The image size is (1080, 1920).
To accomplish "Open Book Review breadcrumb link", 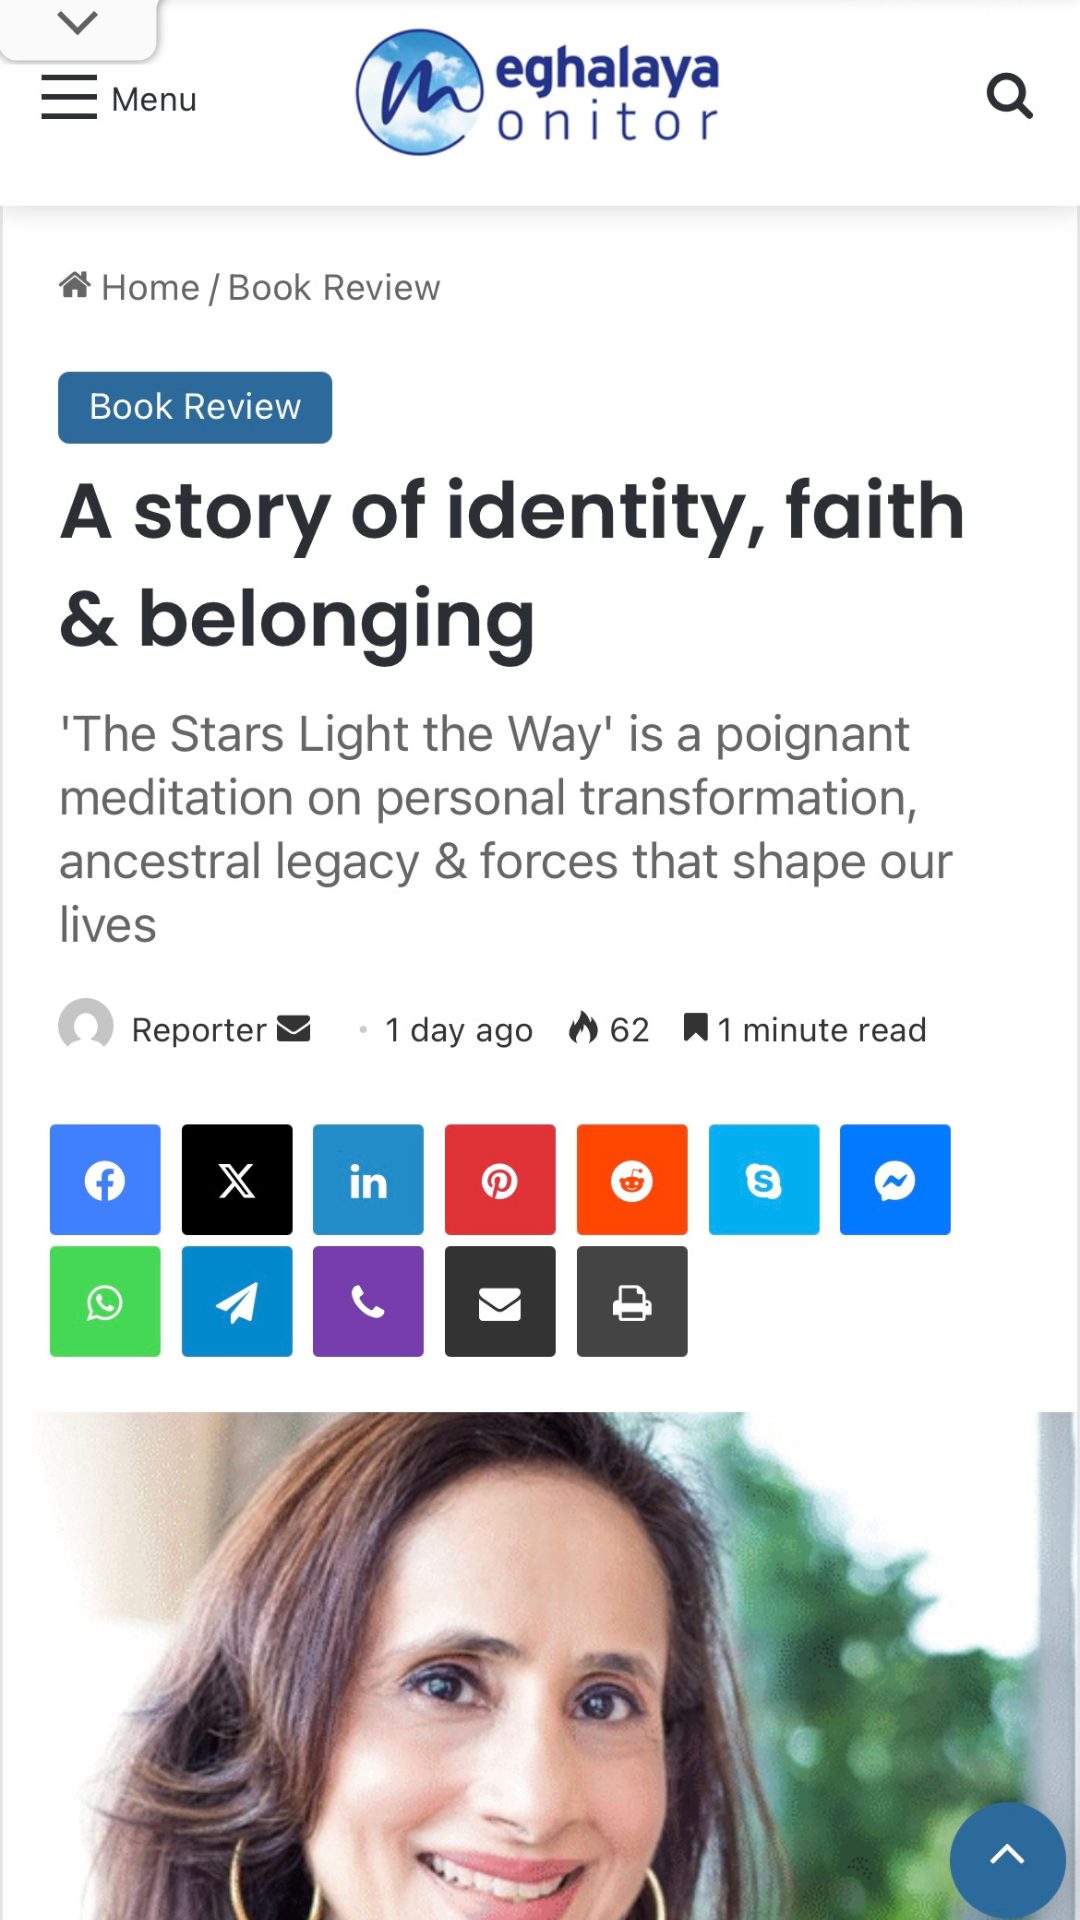I will 334,287.
